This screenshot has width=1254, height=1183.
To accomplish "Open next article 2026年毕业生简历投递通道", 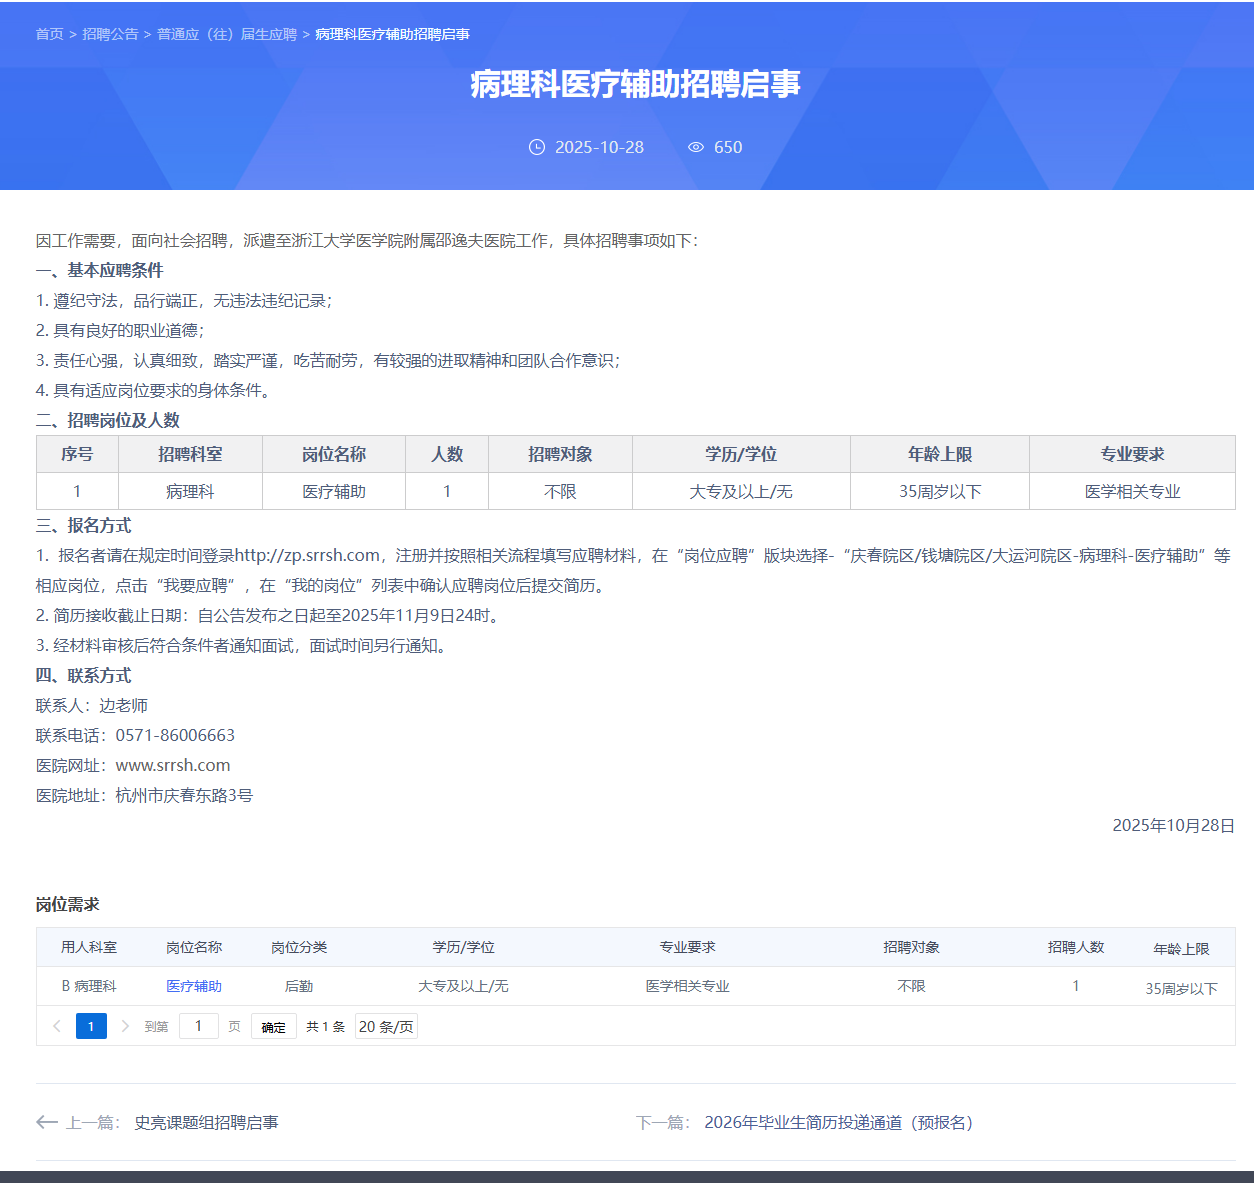I will point(838,1122).
